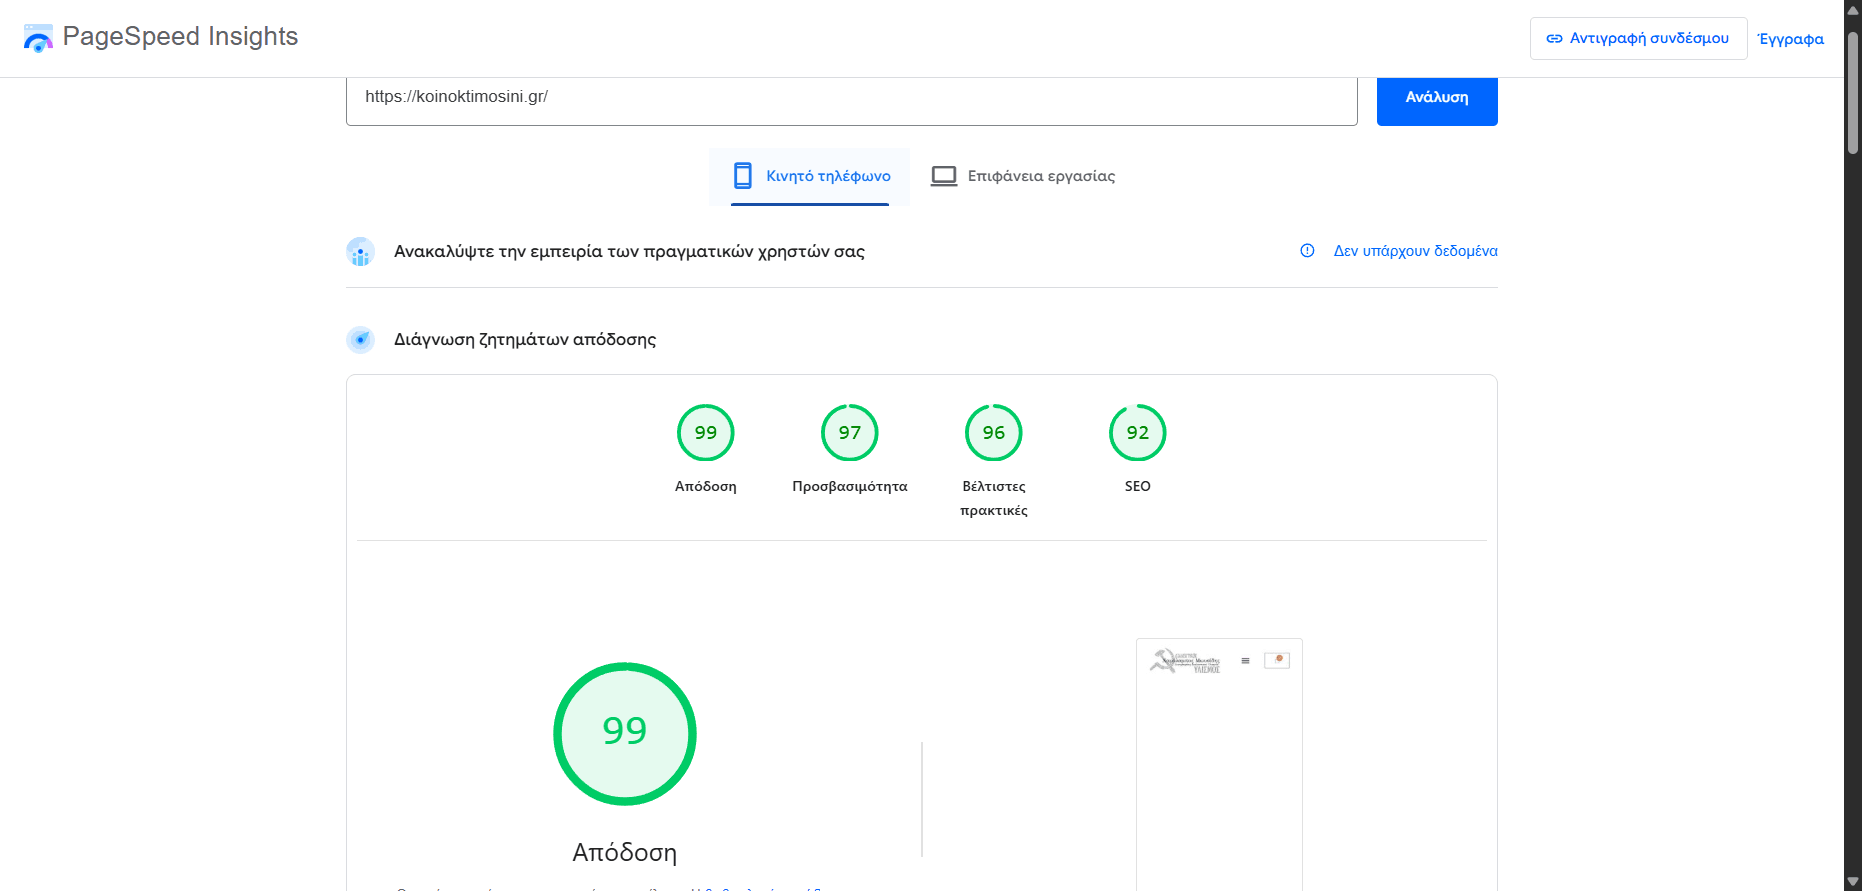This screenshot has height=891, width=1862.
Task: Click the large 99 performance gauge
Action: coord(624,733)
